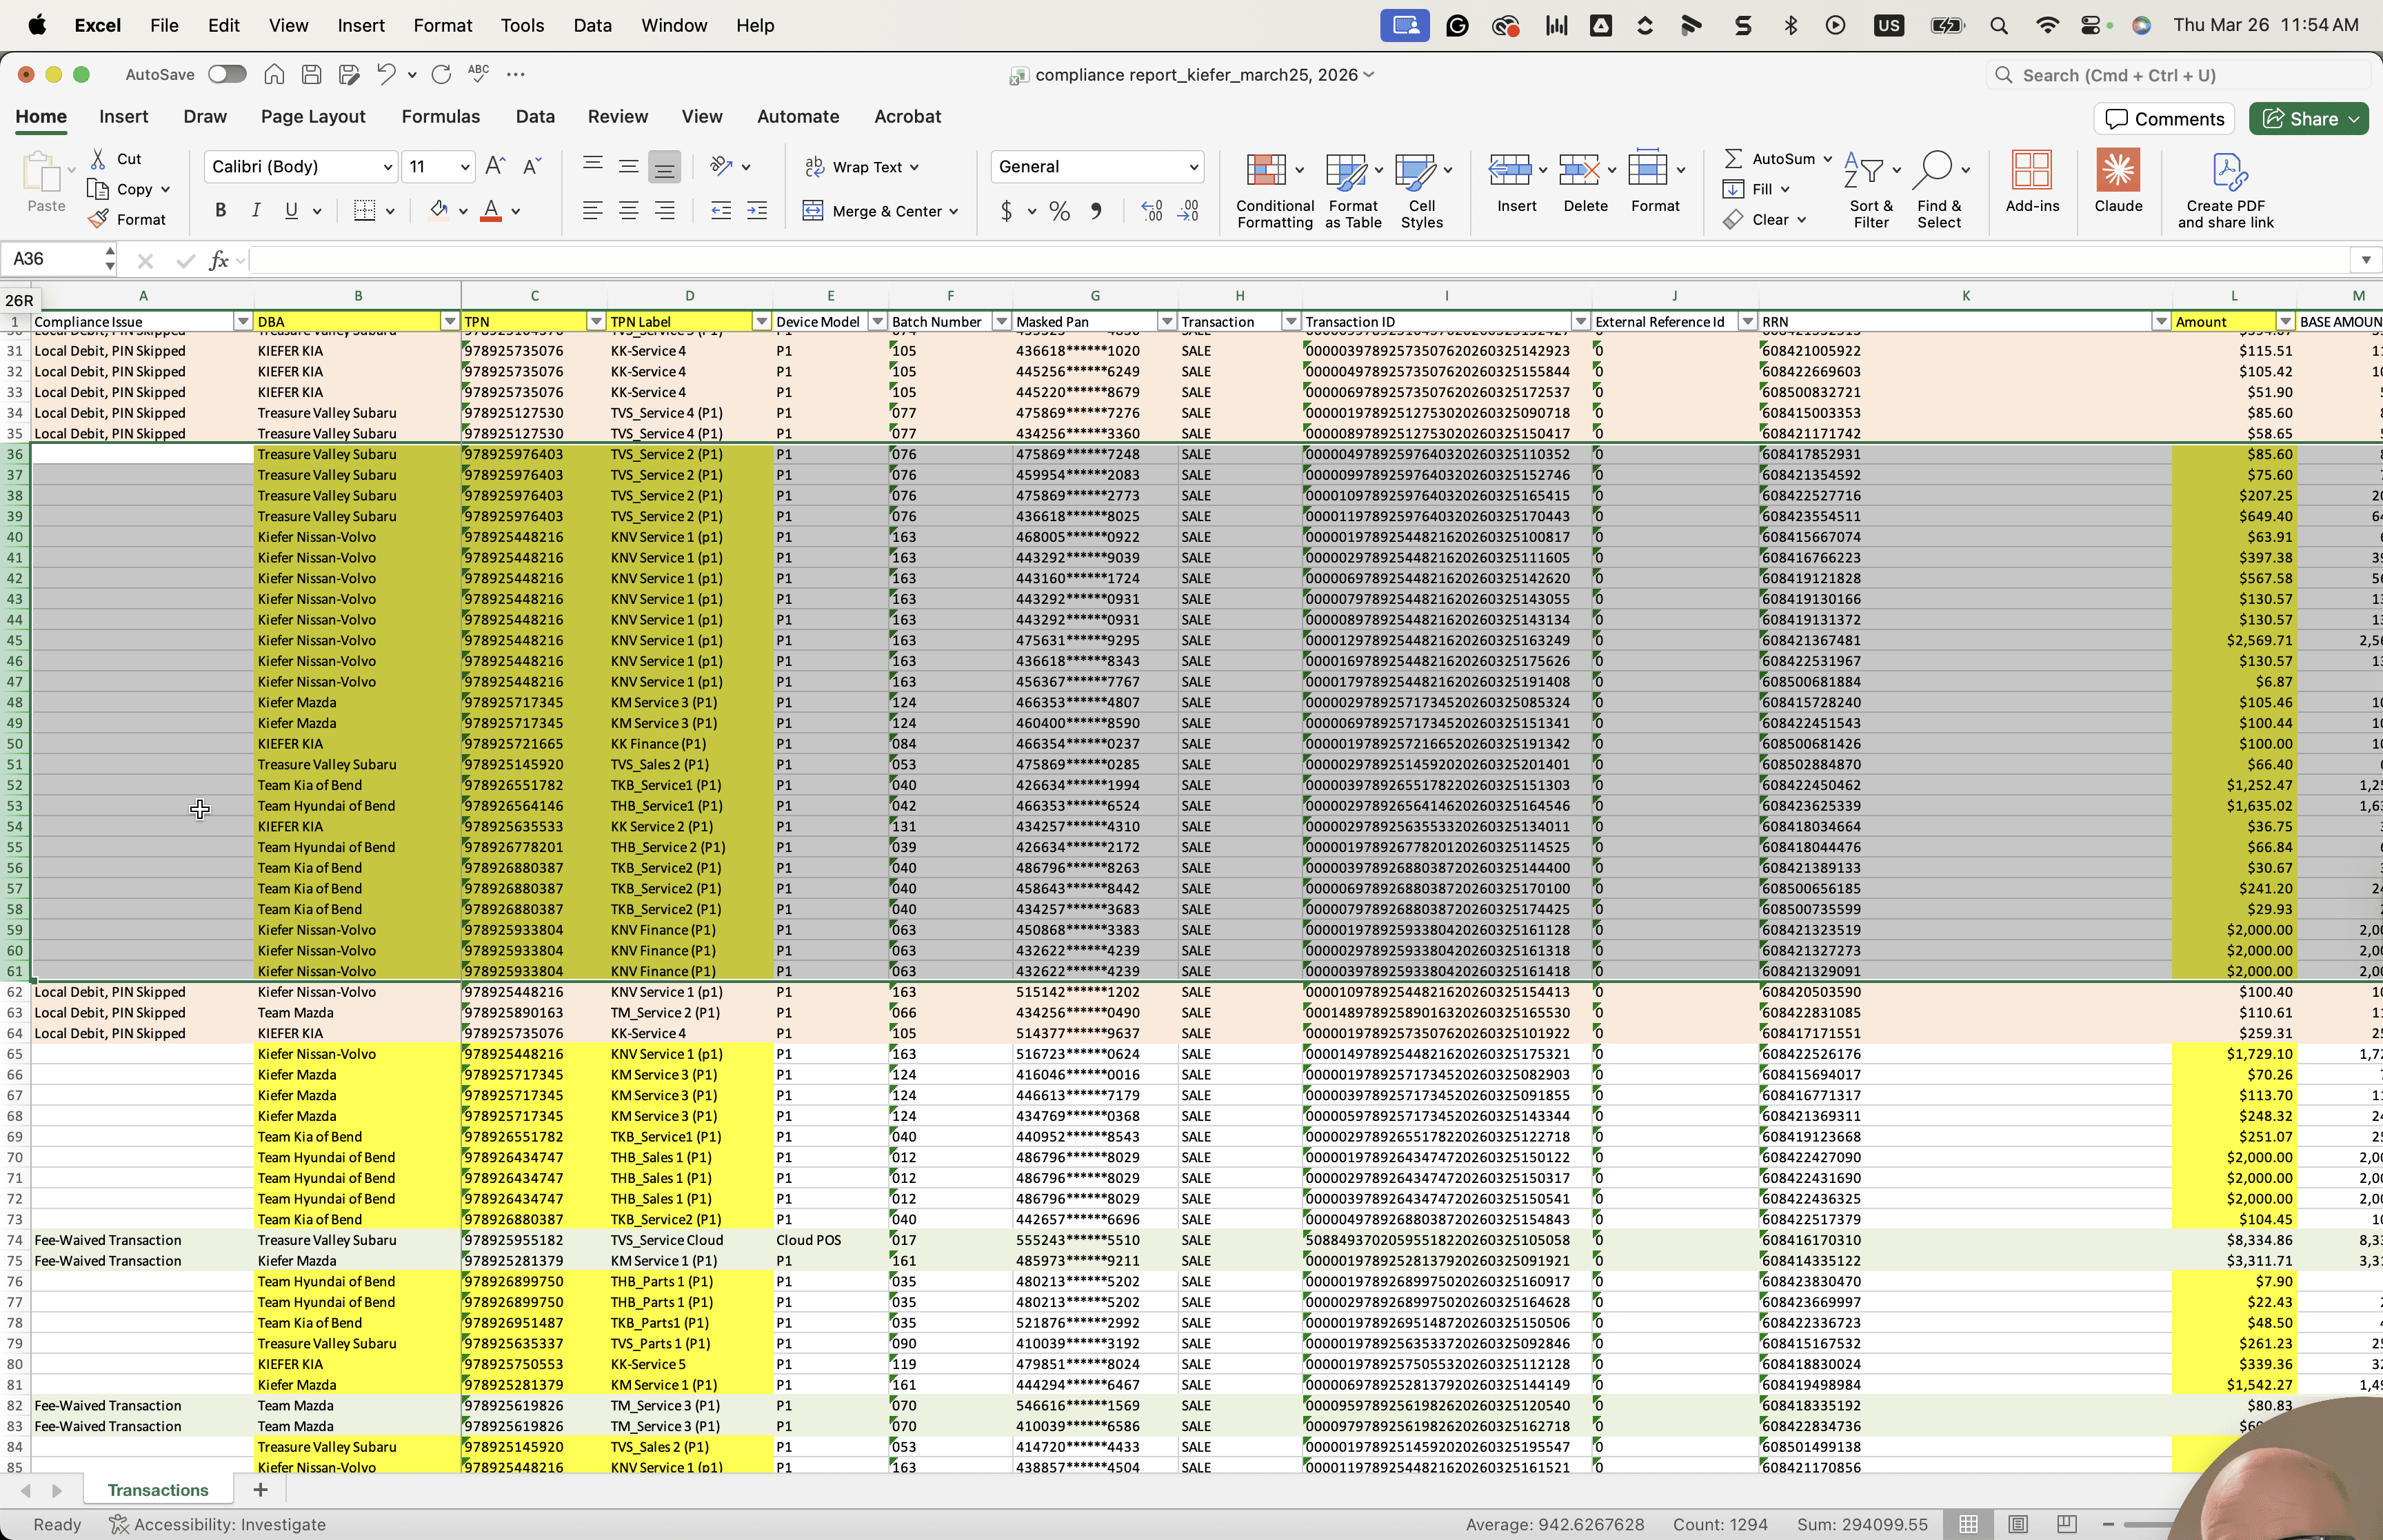Expand the Merge & Center dropdown arrow
Viewport: 2383px width, 1540px height.
tap(954, 211)
